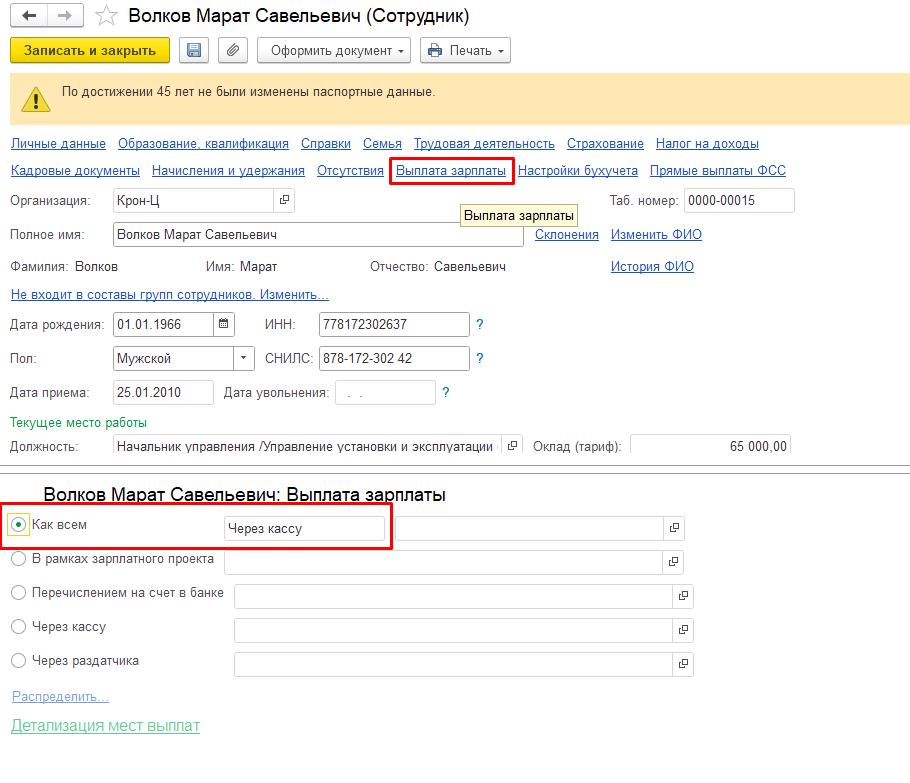Click the ИНН input field

click(394, 324)
